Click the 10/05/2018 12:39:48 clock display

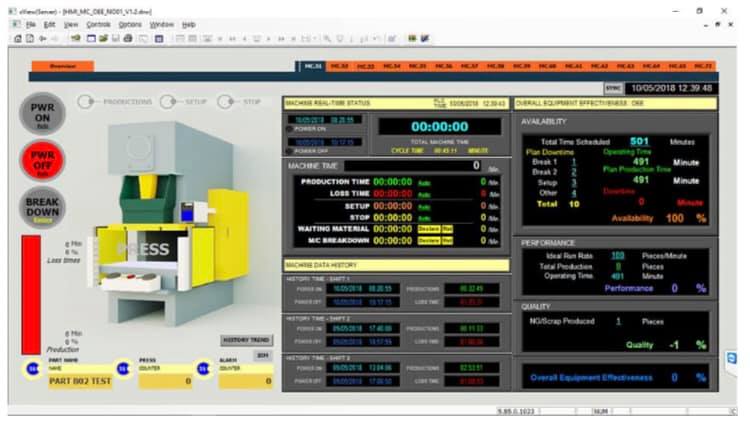click(x=672, y=88)
